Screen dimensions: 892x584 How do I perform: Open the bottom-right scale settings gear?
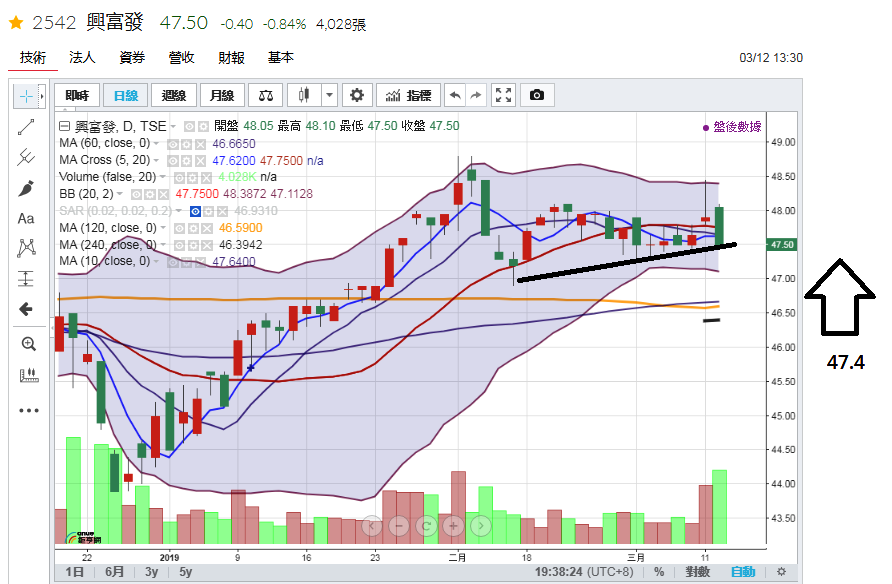tap(782, 571)
